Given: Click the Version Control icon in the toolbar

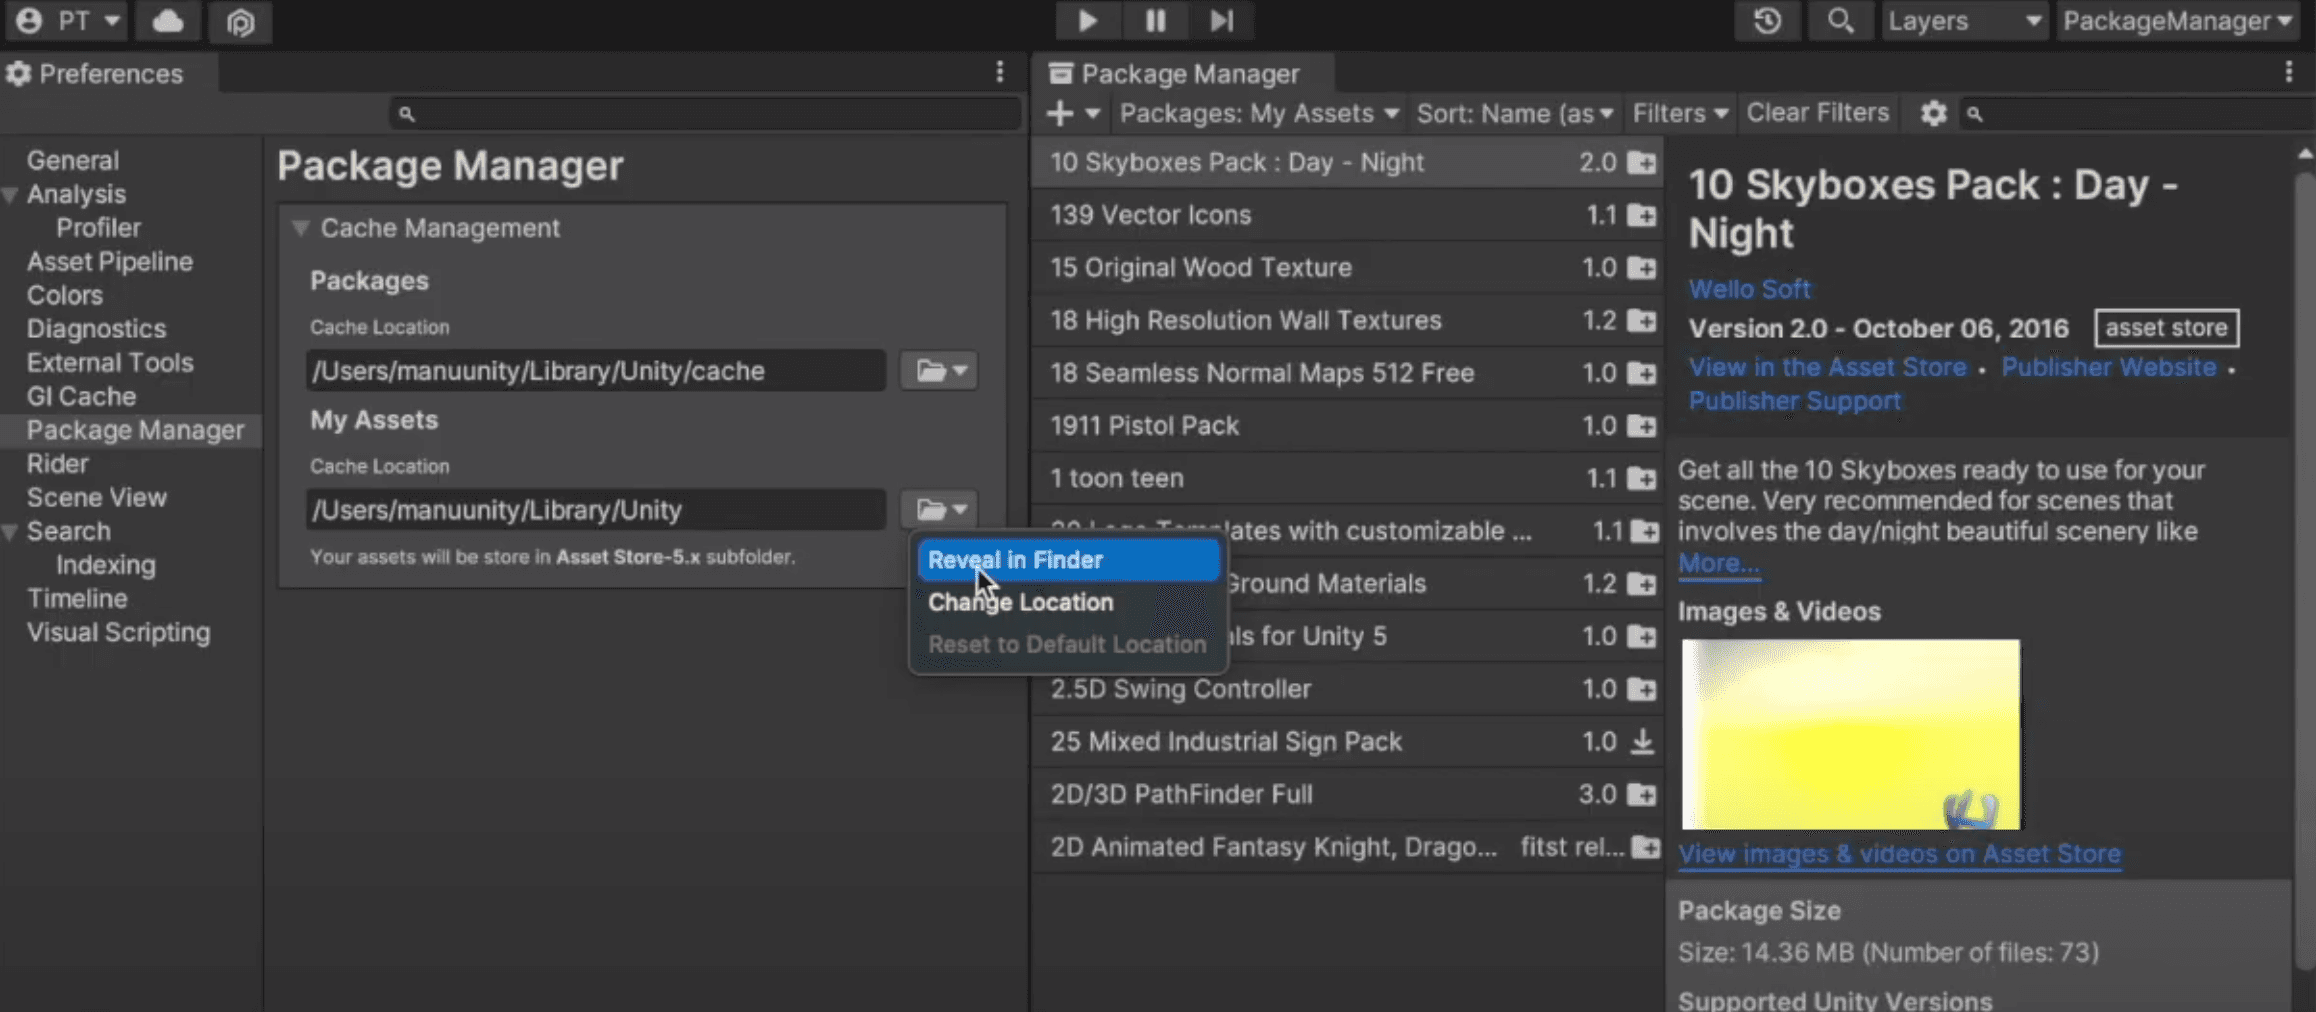Looking at the screenshot, I should (240, 22).
